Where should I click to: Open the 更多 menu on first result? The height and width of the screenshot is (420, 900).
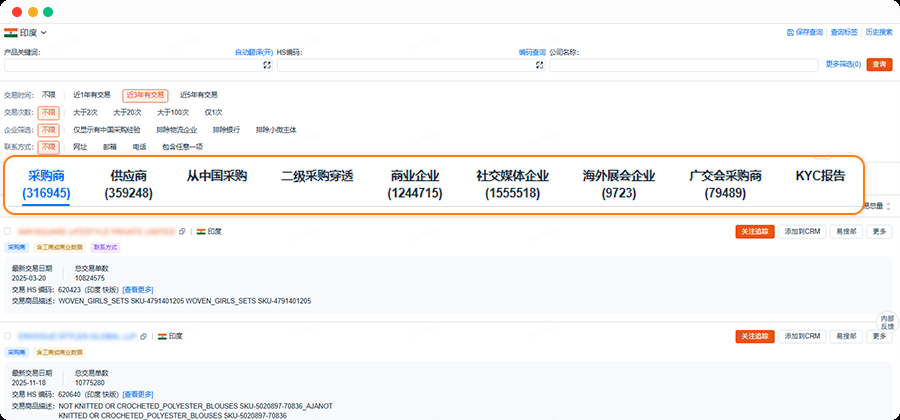(x=879, y=231)
